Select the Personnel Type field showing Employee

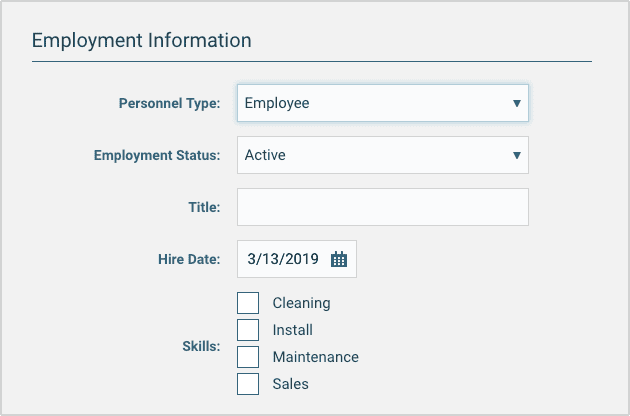[370, 103]
